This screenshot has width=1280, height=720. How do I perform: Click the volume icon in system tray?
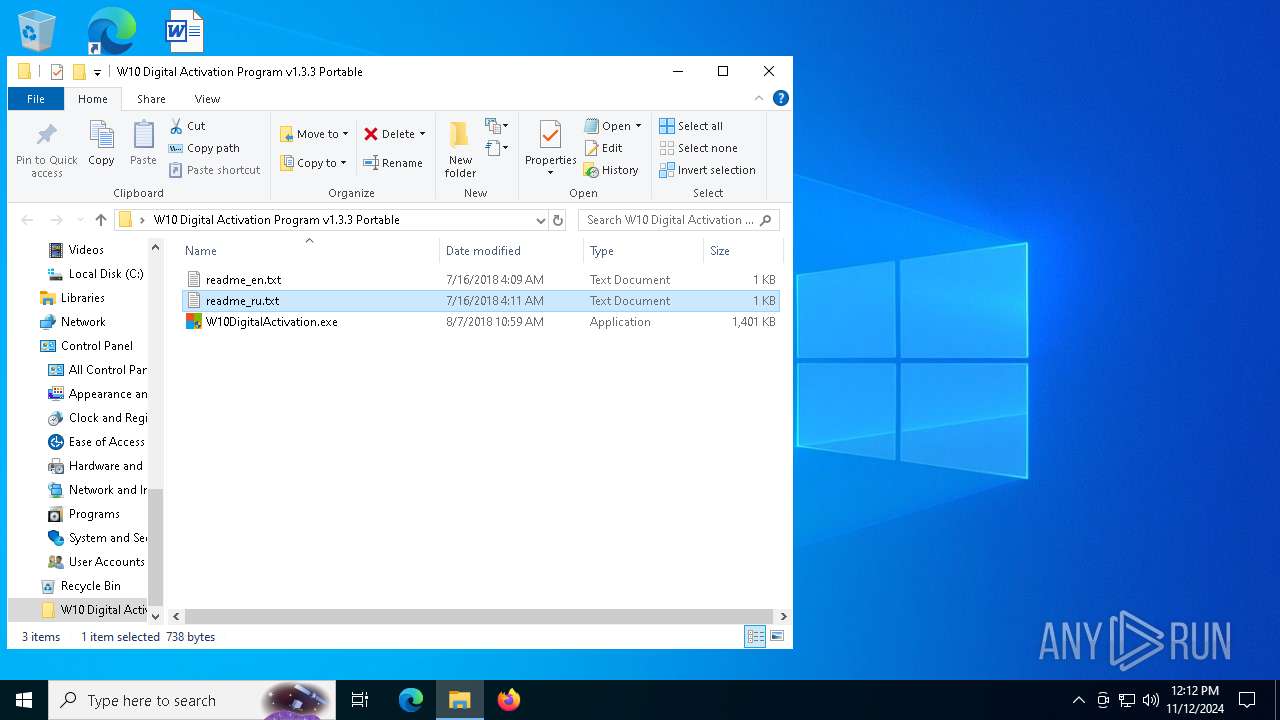point(1151,700)
